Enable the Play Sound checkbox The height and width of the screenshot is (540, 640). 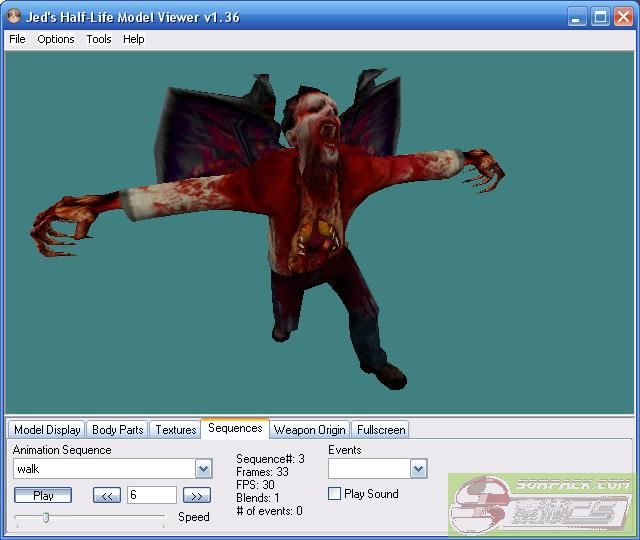[x=335, y=494]
